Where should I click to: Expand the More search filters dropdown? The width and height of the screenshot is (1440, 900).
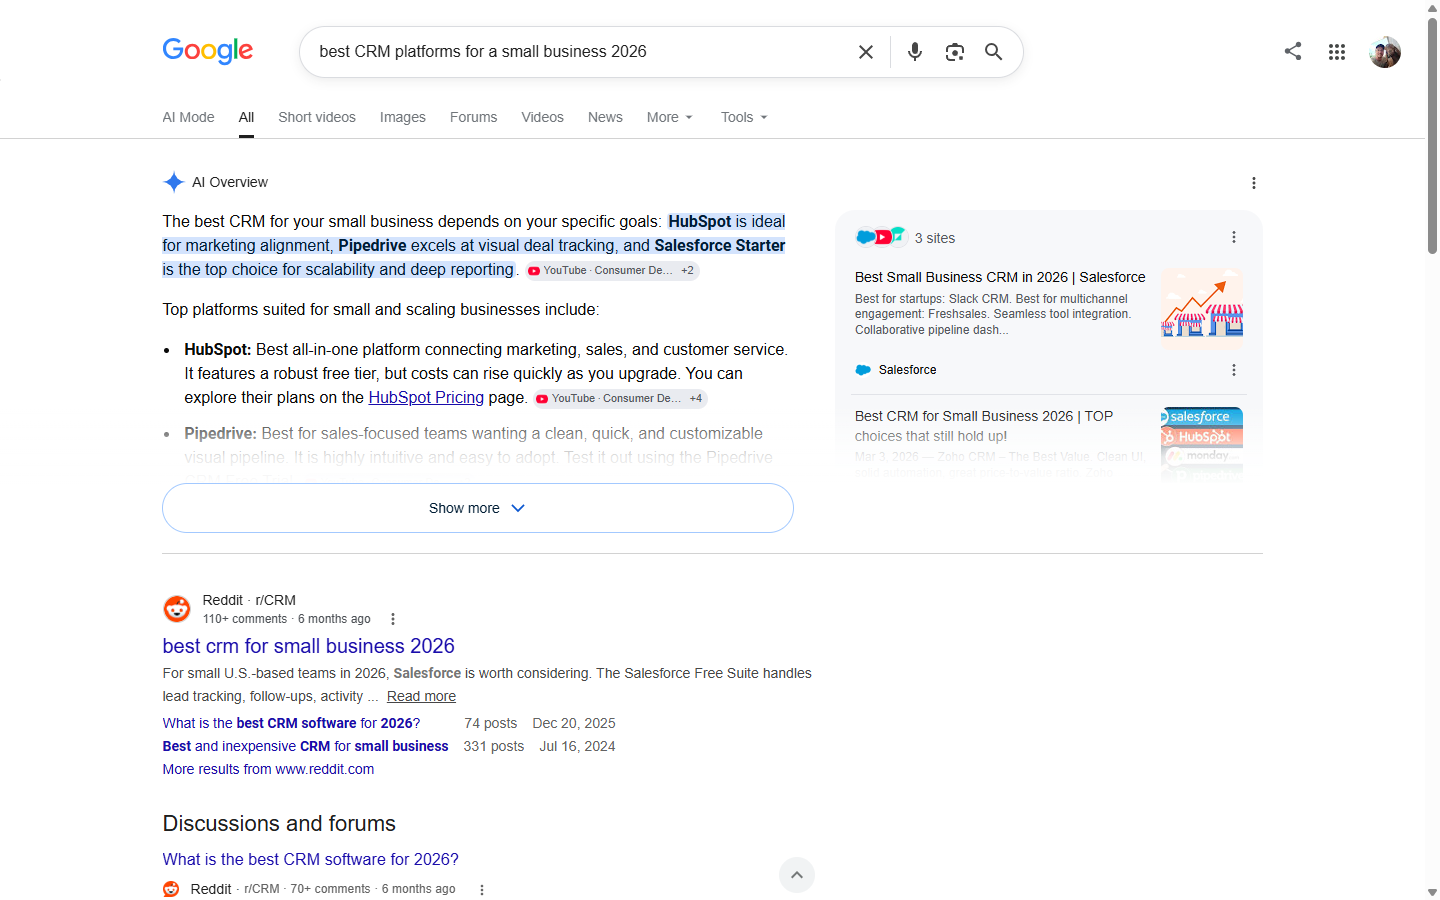pyautogui.click(x=670, y=117)
